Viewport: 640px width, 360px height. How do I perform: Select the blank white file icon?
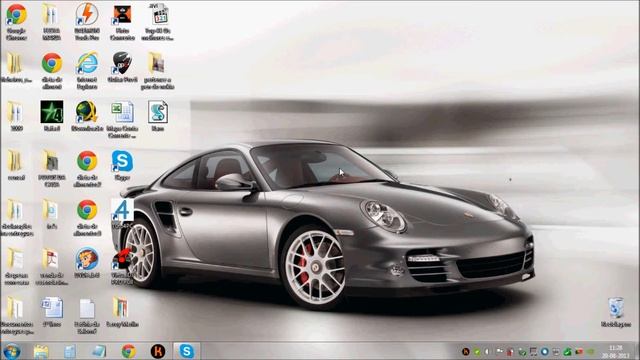[x=87, y=308]
